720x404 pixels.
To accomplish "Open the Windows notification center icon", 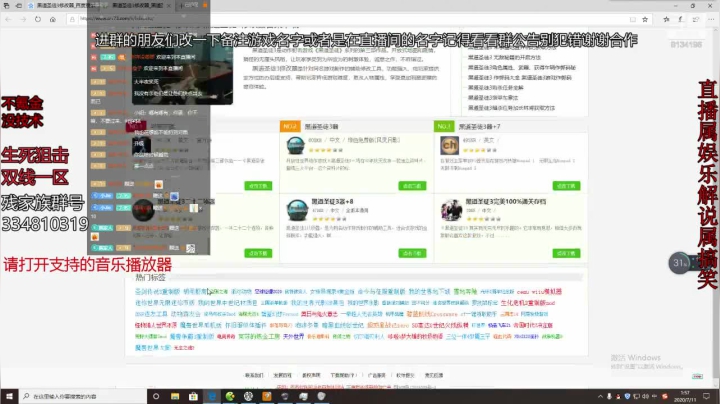I will click(706, 396).
